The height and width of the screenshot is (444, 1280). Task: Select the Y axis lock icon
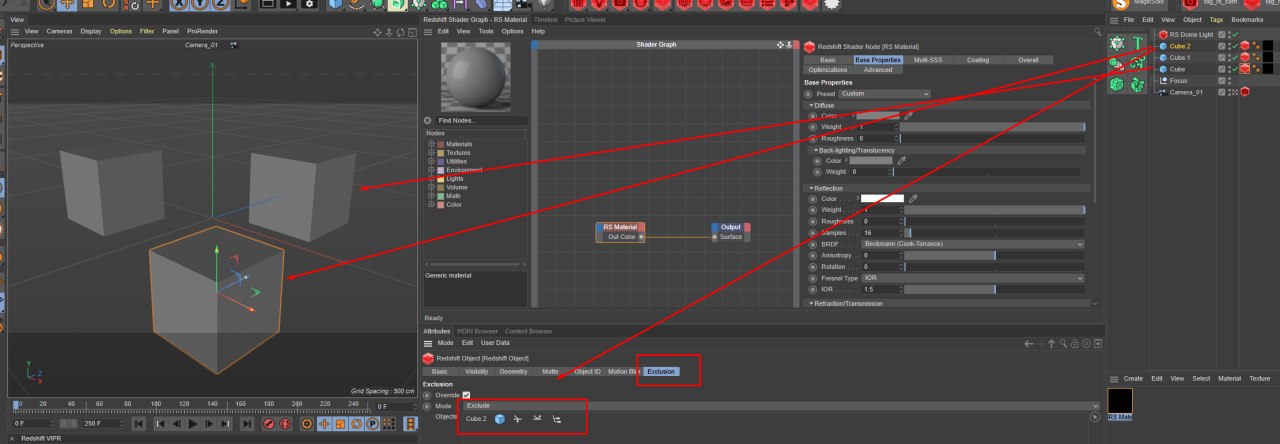[x=200, y=4]
